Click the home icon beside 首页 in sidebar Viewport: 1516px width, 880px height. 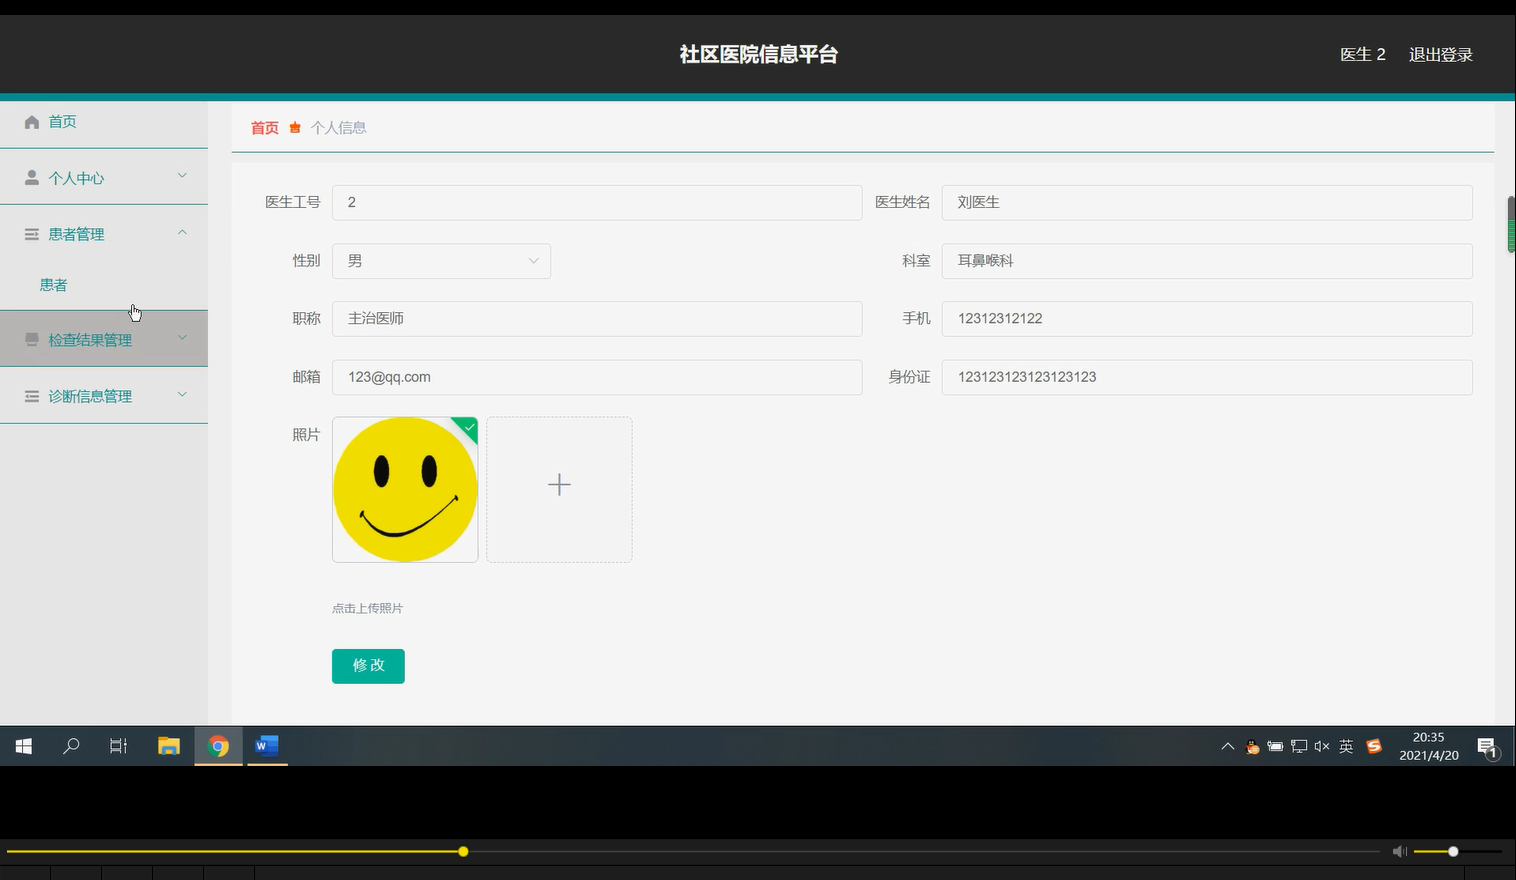click(31, 121)
